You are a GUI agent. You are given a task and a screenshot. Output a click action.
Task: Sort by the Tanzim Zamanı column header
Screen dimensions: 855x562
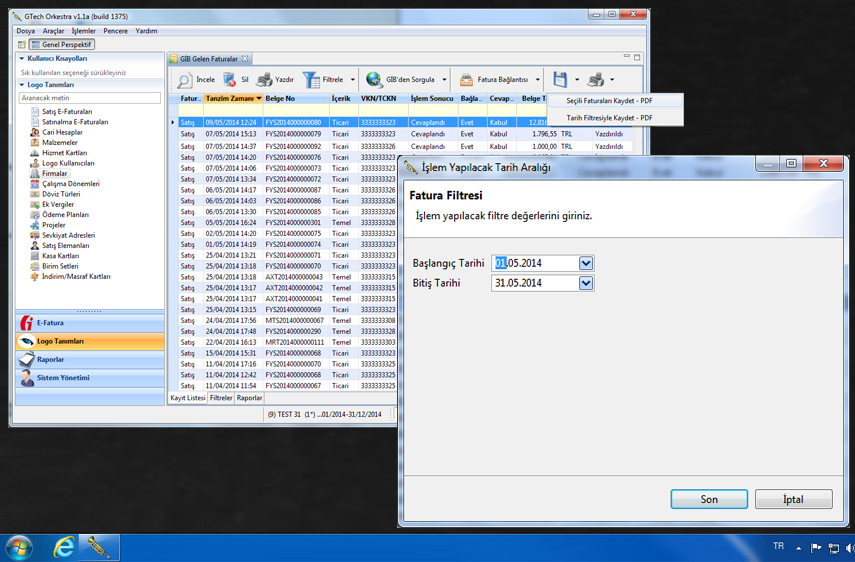click(x=233, y=99)
